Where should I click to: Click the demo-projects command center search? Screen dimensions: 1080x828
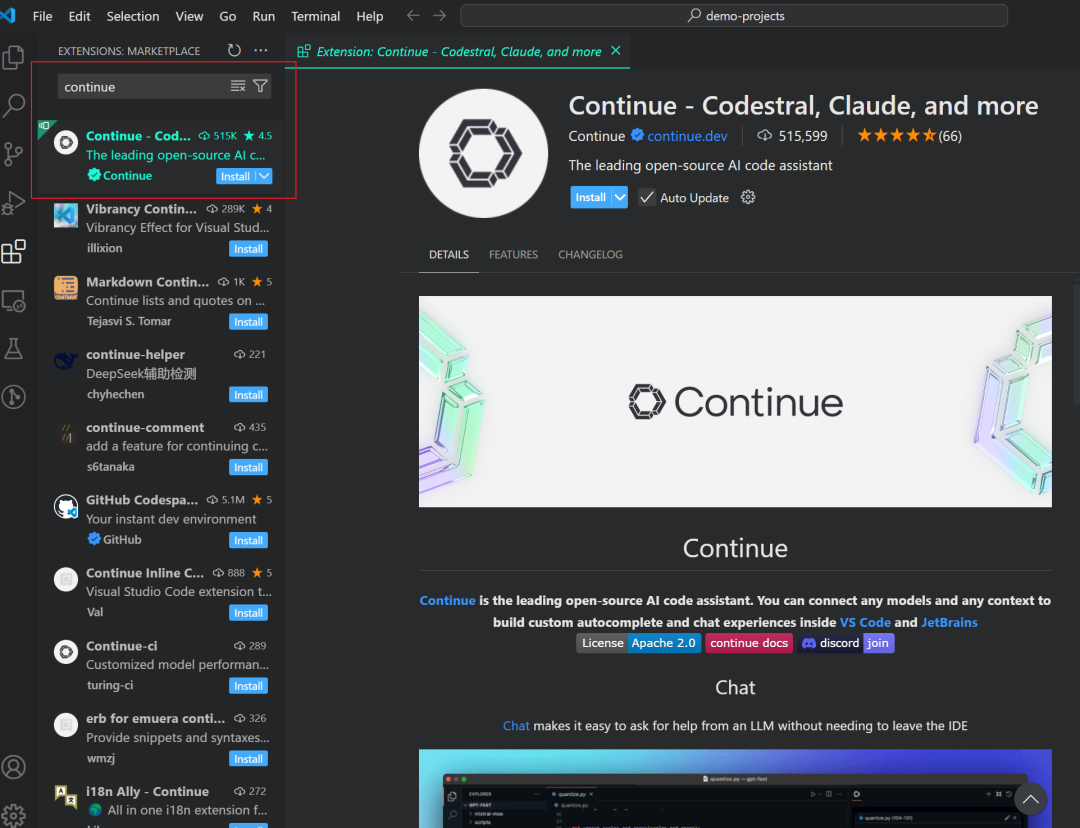[x=734, y=16]
